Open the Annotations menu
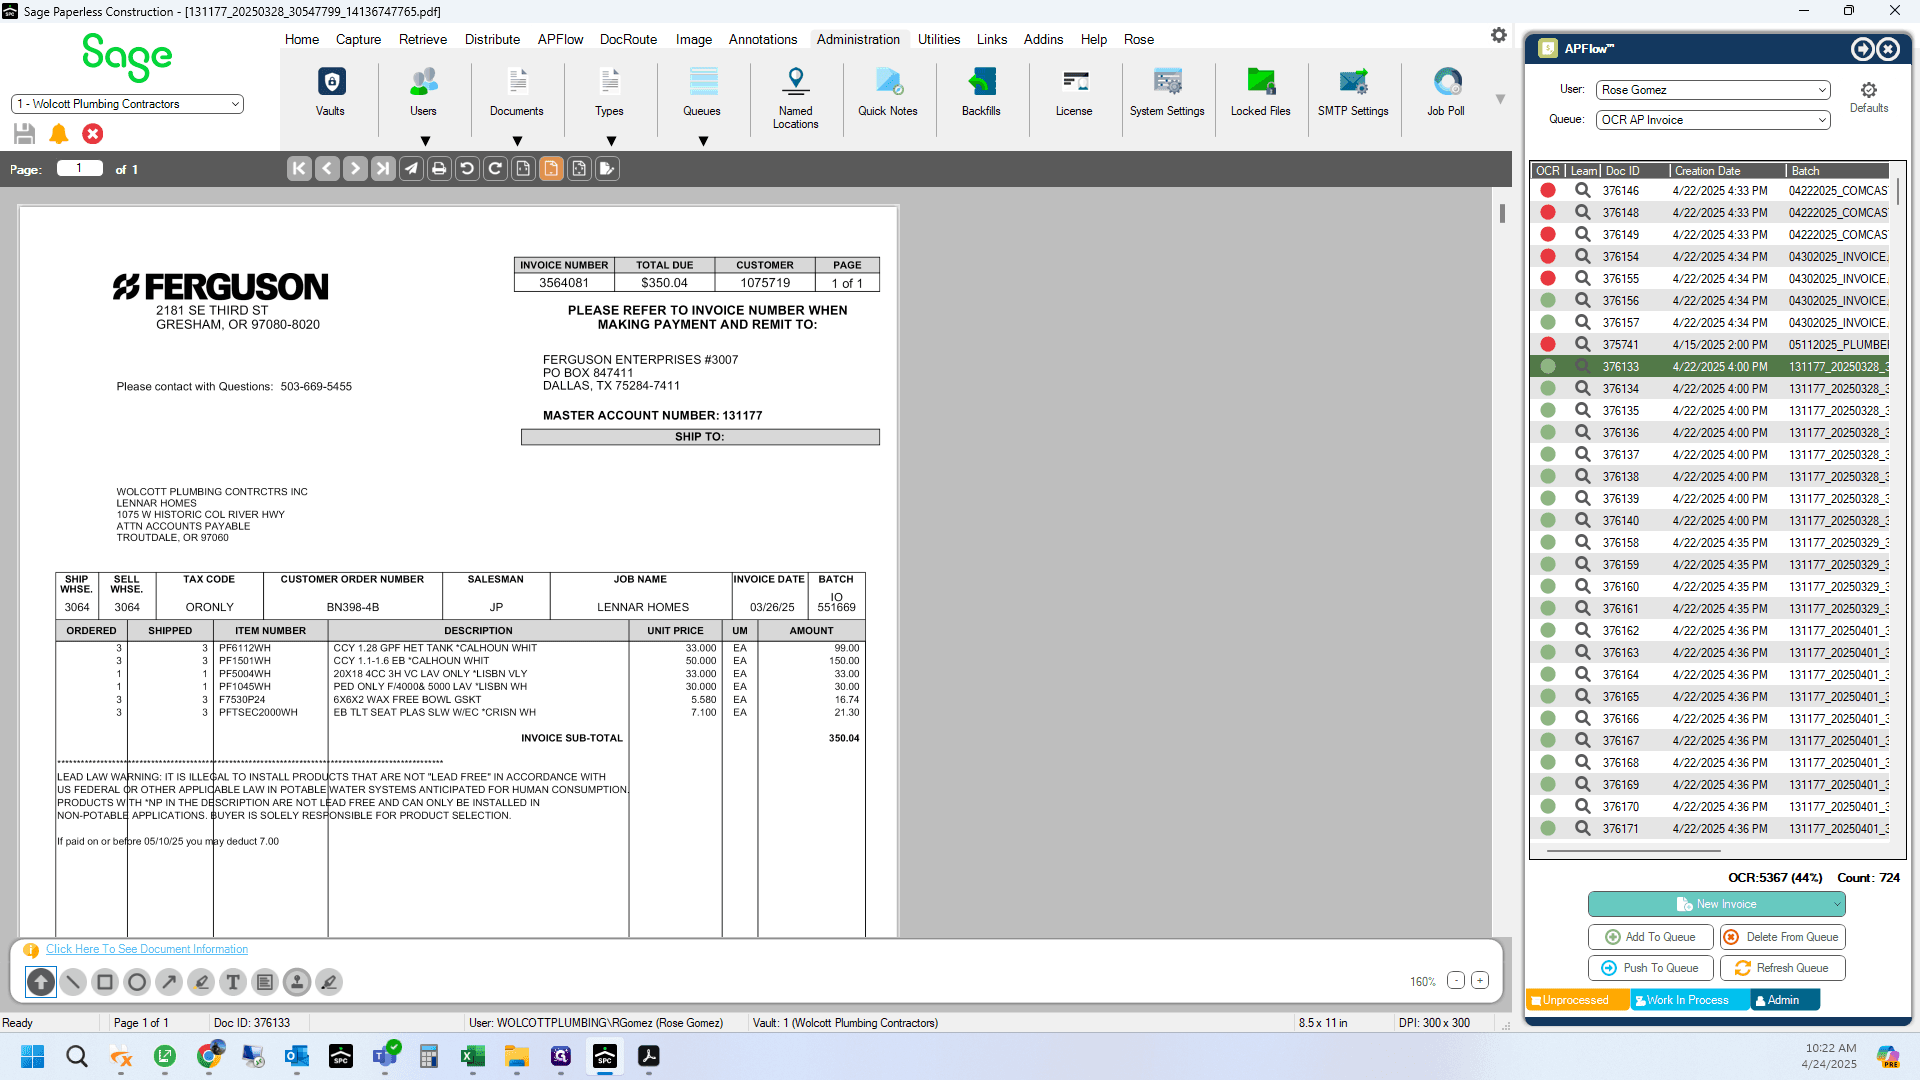The width and height of the screenshot is (1920, 1080). 763,39
